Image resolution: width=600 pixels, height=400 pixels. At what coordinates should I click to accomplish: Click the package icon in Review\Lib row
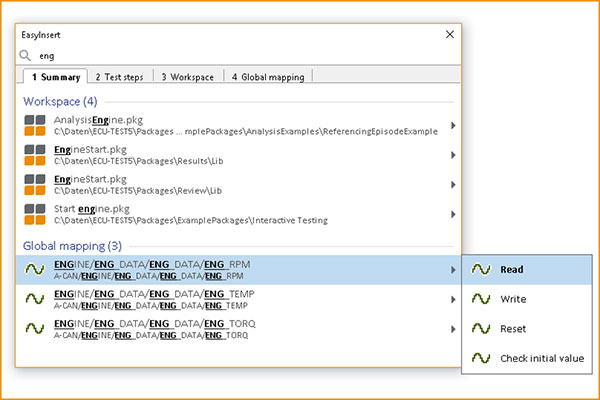click(35, 184)
